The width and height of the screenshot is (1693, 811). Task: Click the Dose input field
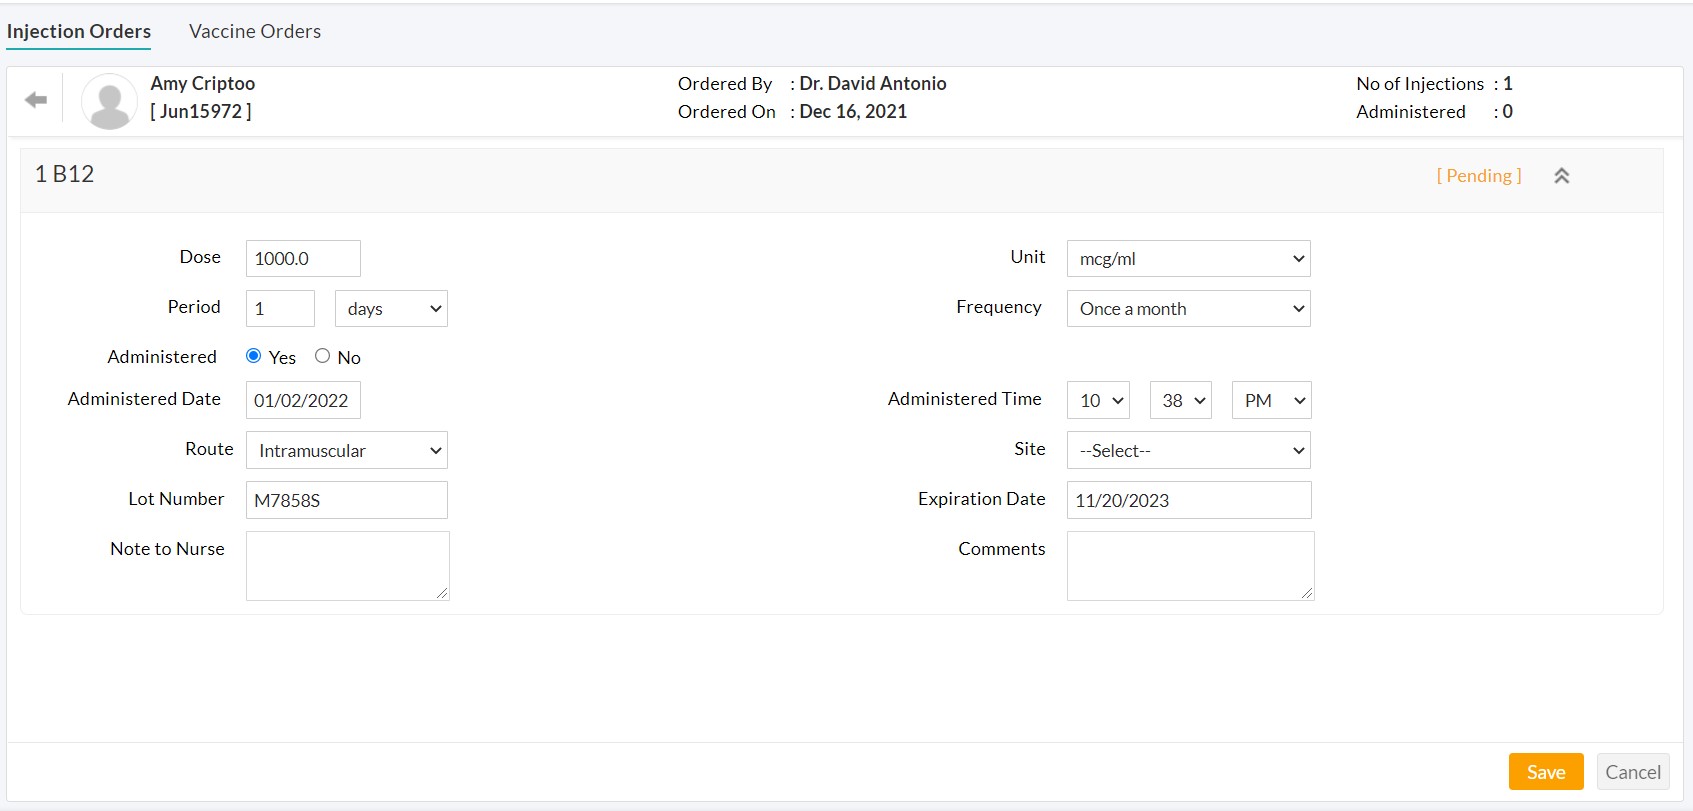click(x=303, y=259)
